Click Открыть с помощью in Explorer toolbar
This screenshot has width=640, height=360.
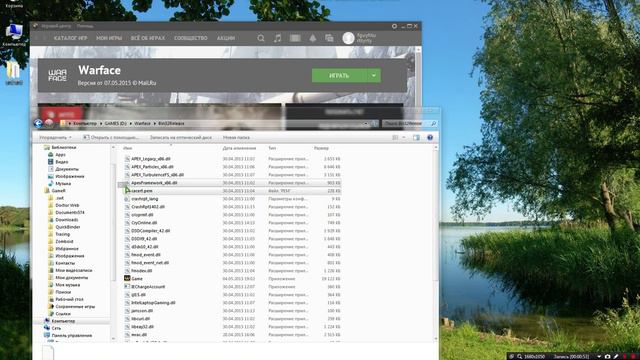pos(111,138)
